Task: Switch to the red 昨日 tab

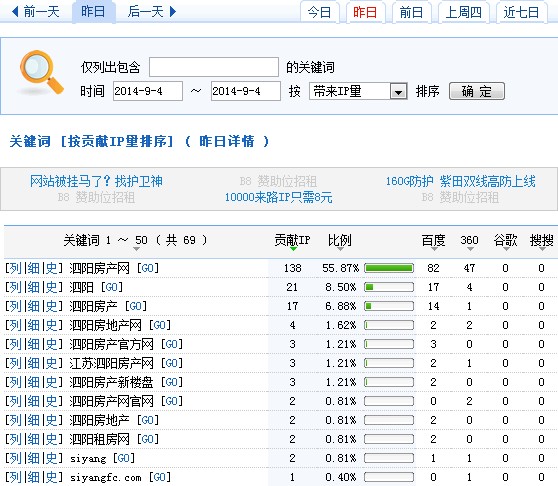Action: pos(365,12)
